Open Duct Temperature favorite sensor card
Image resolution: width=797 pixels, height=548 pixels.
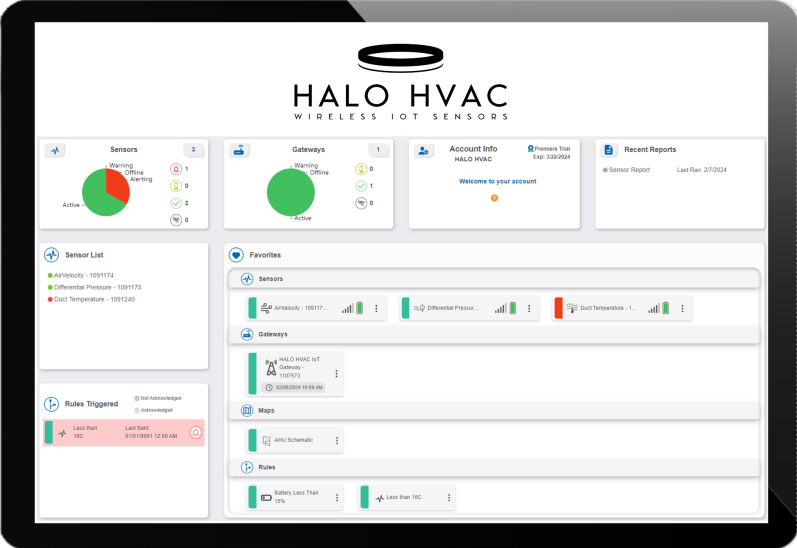click(623, 308)
